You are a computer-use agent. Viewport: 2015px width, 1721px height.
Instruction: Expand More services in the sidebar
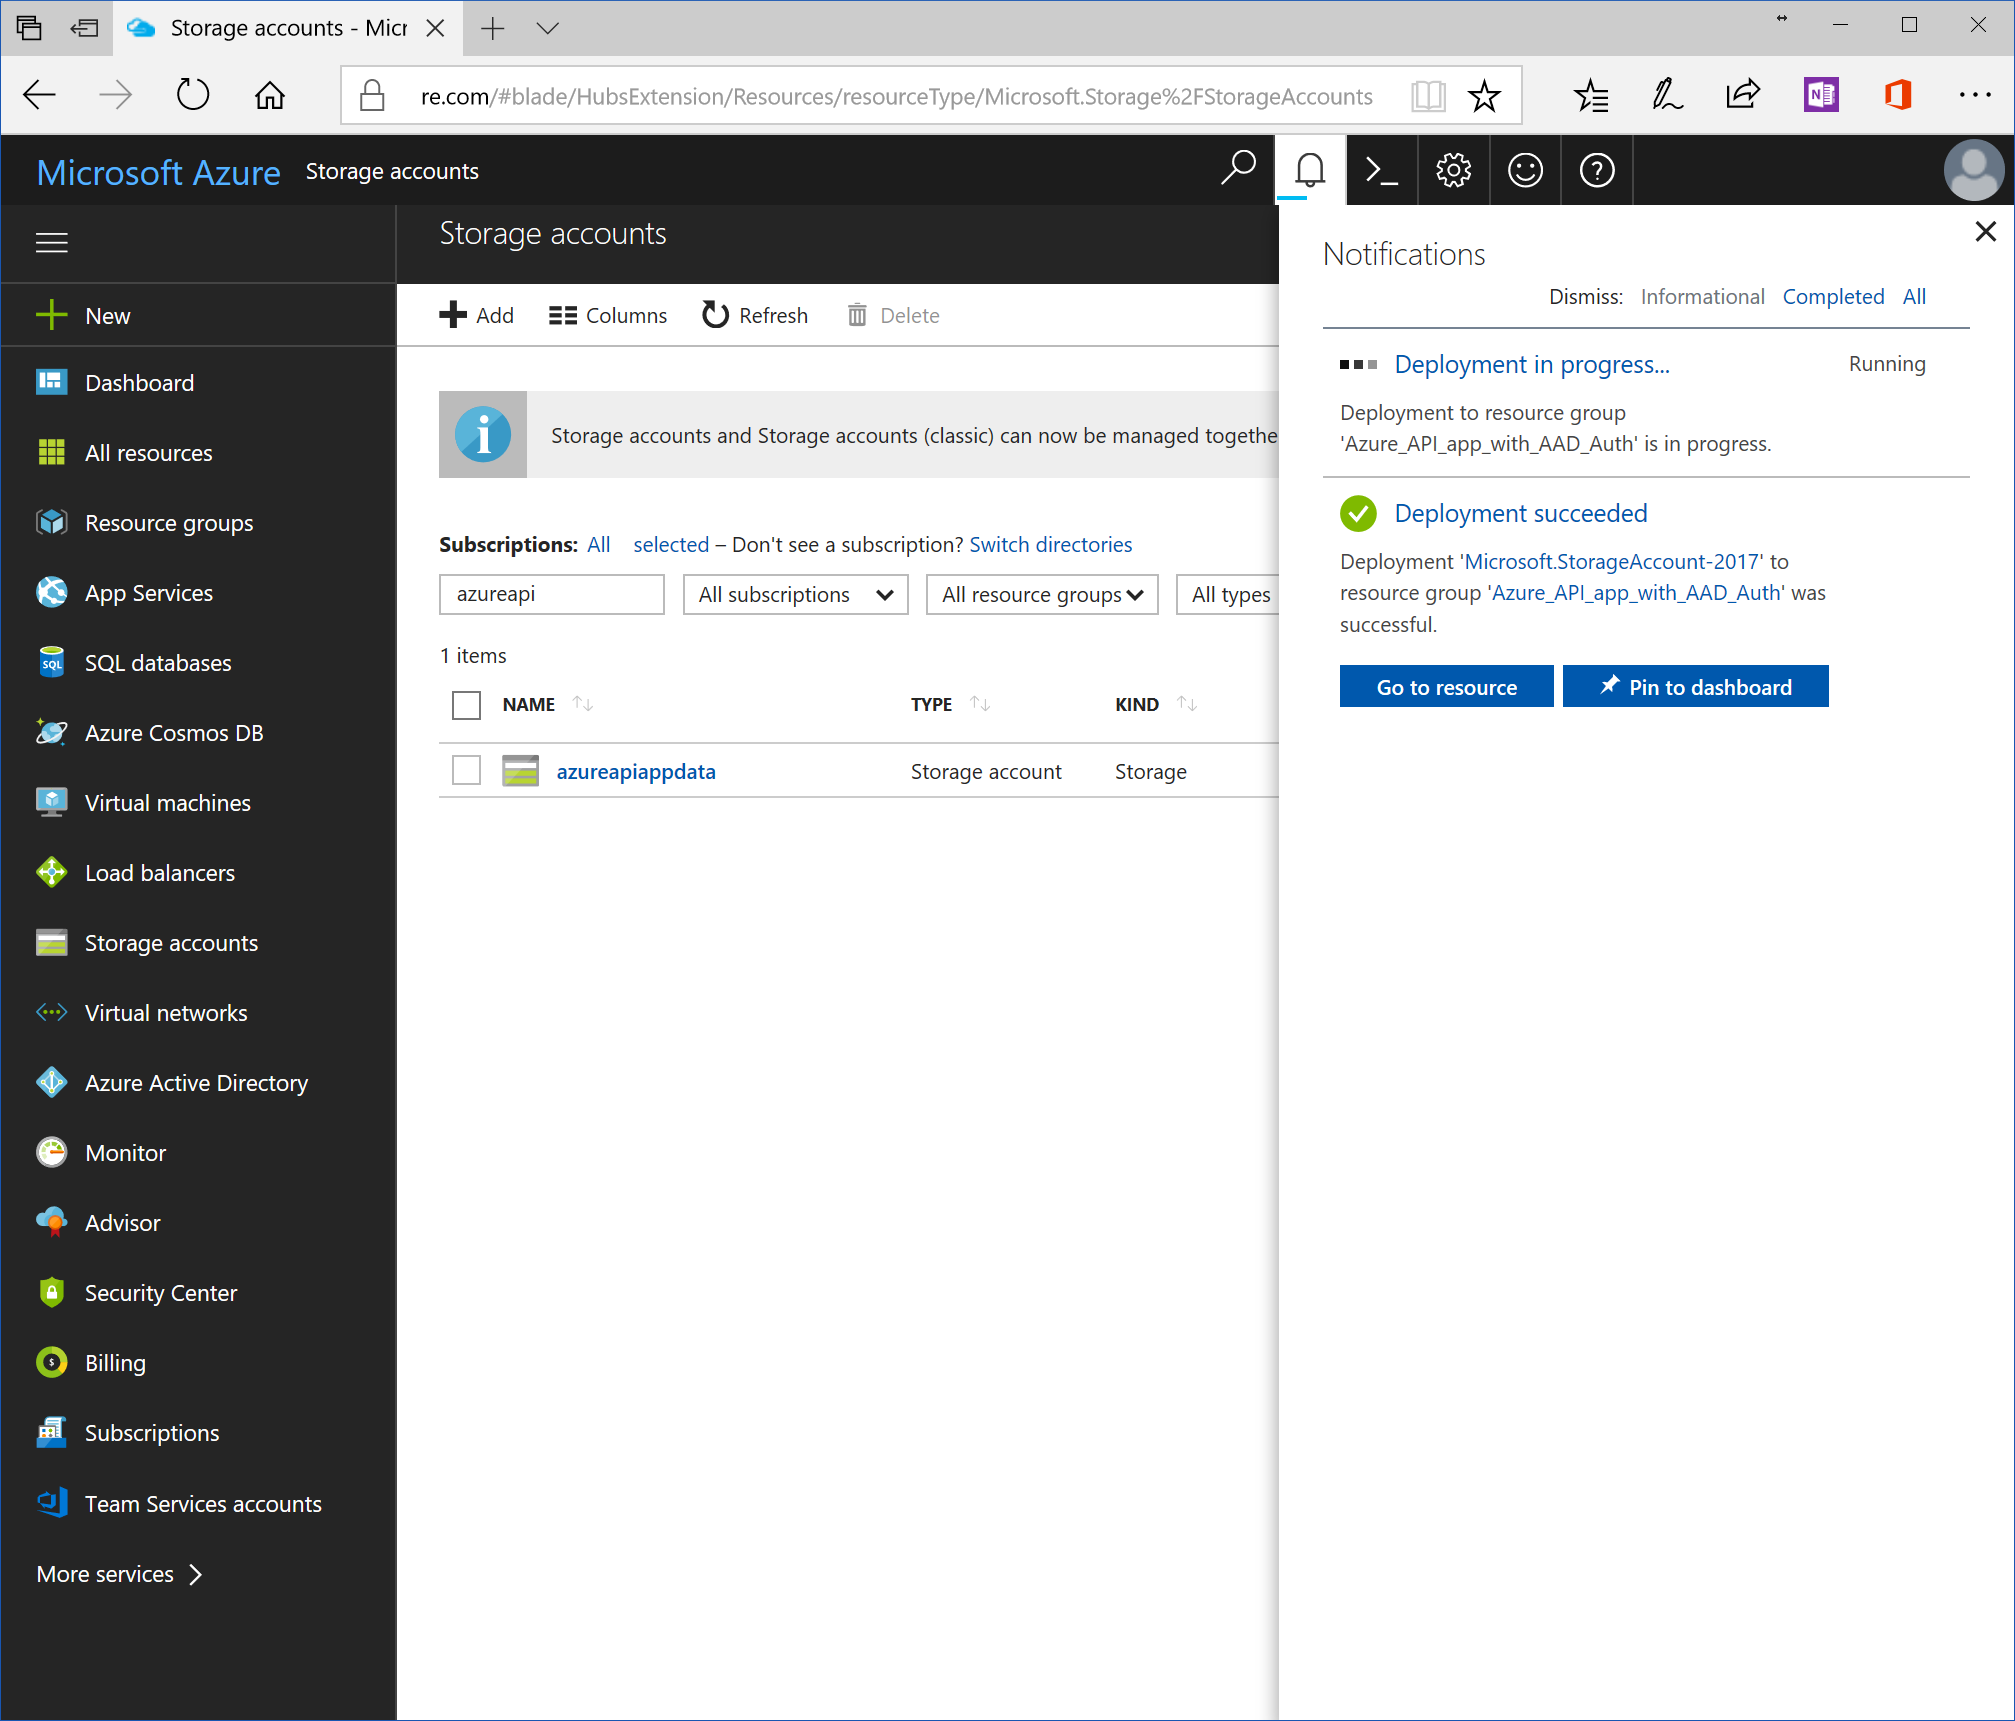tap(119, 1574)
